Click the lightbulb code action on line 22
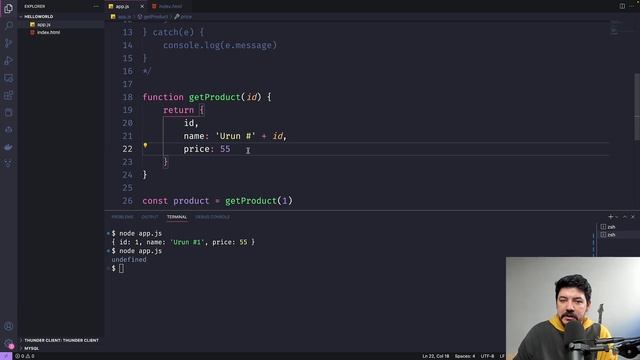Screen dimensions: 640x360 click(145, 146)
